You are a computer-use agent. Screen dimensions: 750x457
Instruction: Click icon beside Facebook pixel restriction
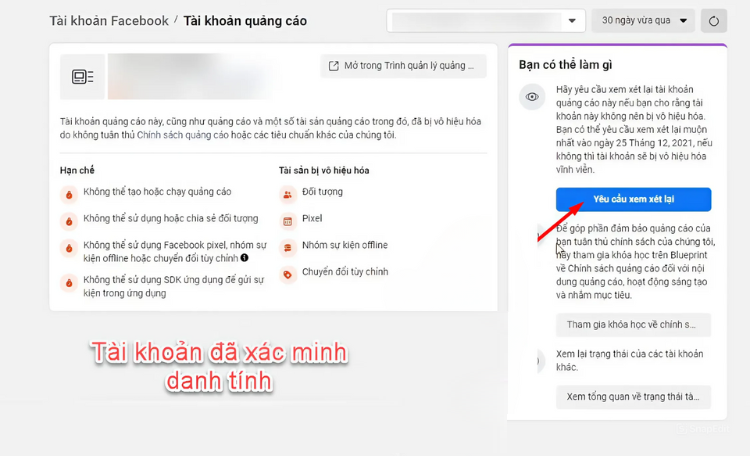click(x=69, y=248)
